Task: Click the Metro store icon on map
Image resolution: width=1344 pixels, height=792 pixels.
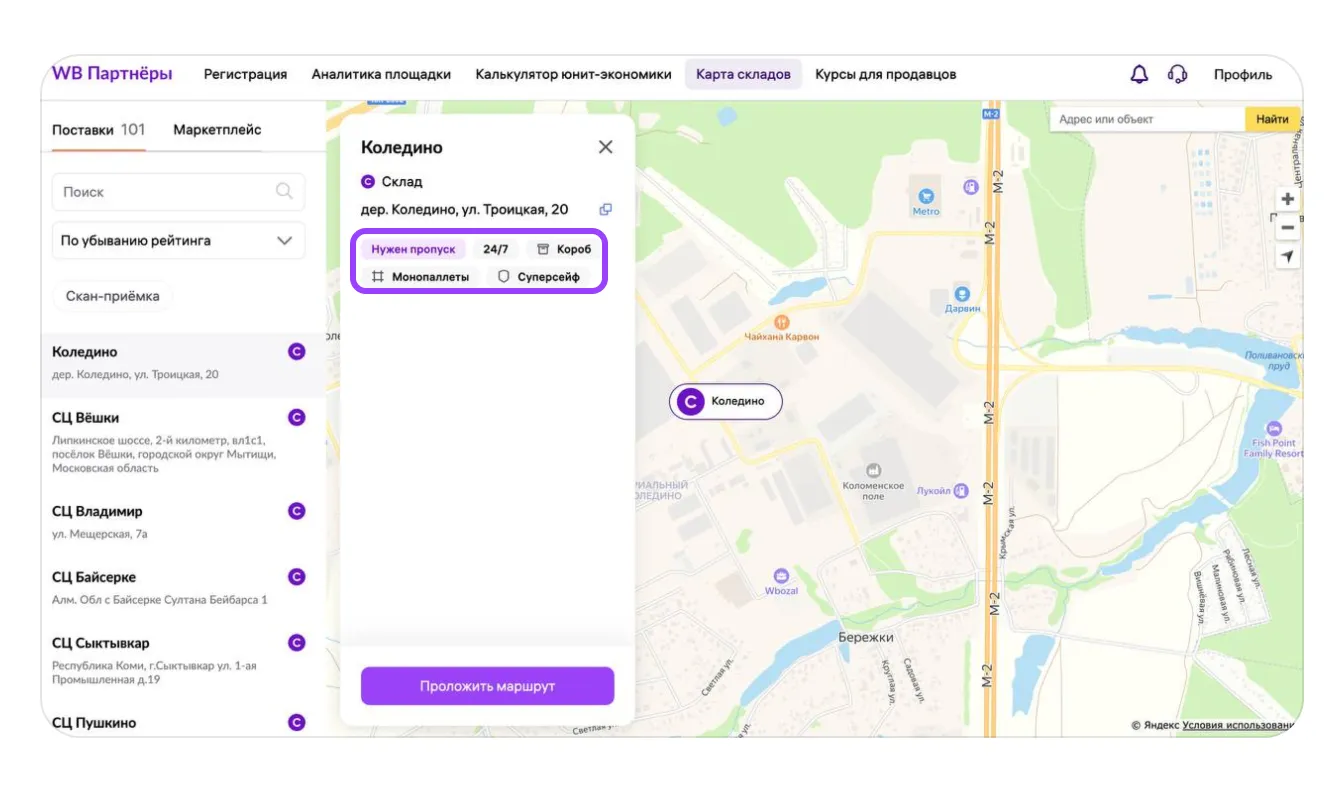Action: point(926,196)
